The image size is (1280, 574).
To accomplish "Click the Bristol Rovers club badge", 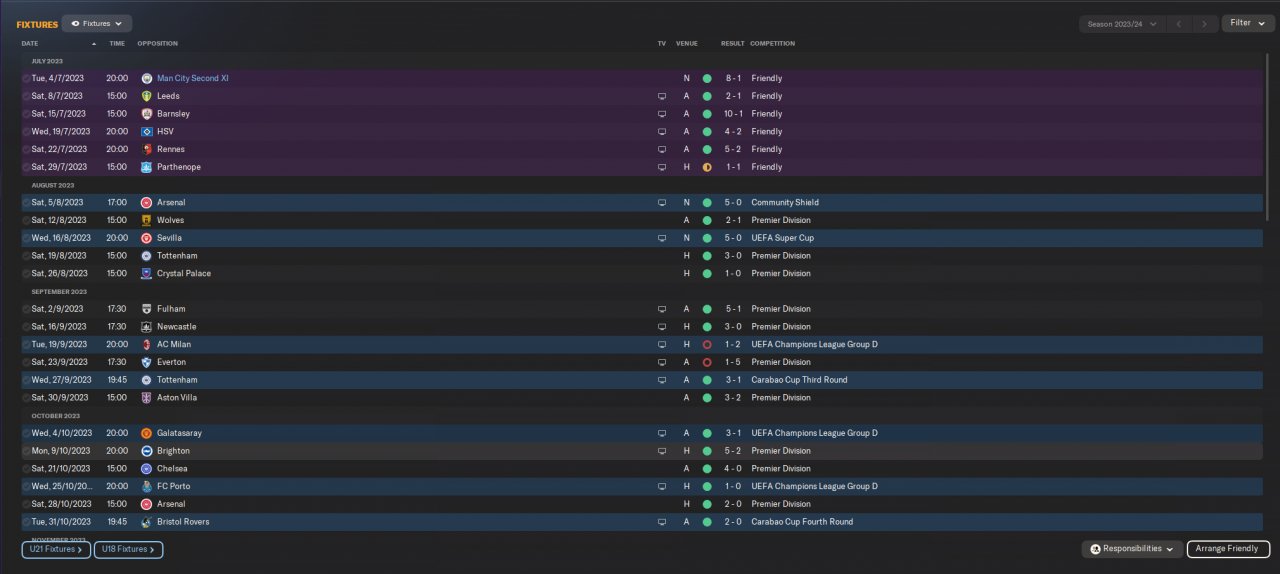I will [146, 522].
